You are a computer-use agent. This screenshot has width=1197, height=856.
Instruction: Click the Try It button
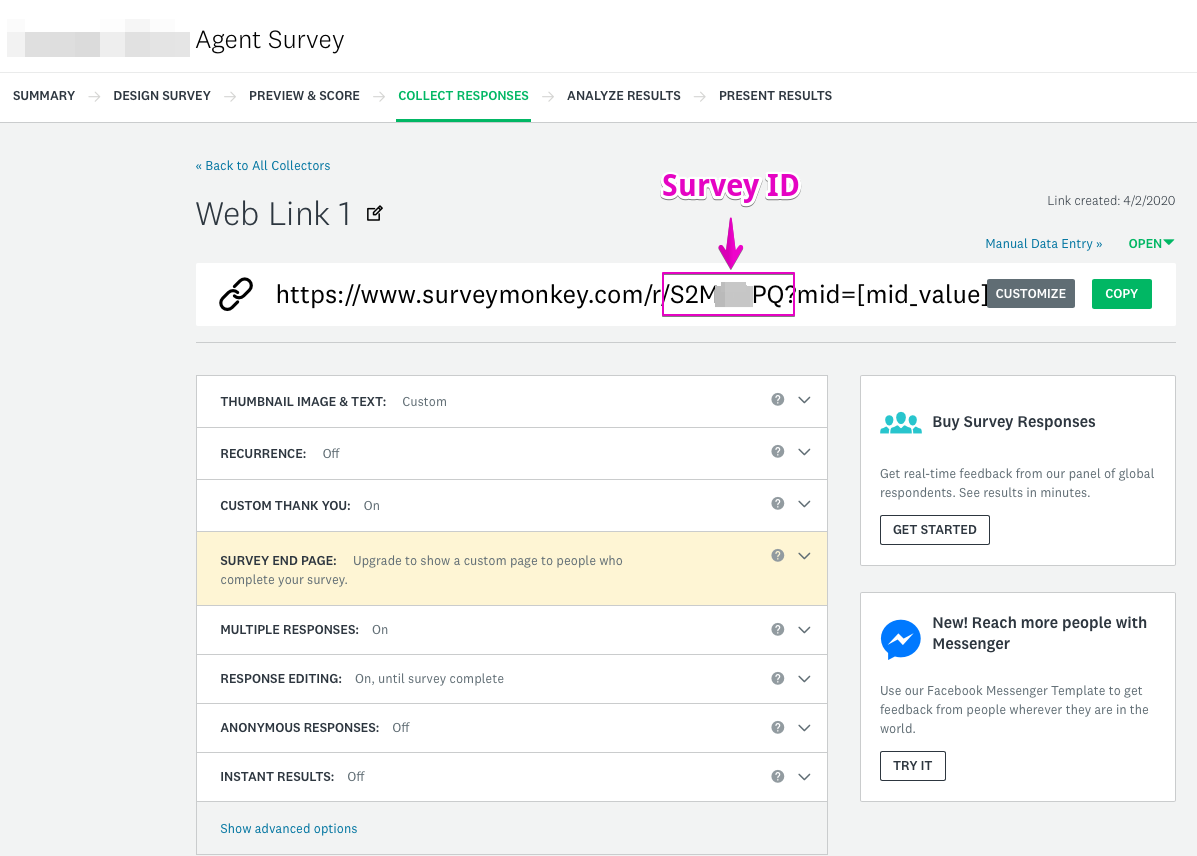(912, 766)
